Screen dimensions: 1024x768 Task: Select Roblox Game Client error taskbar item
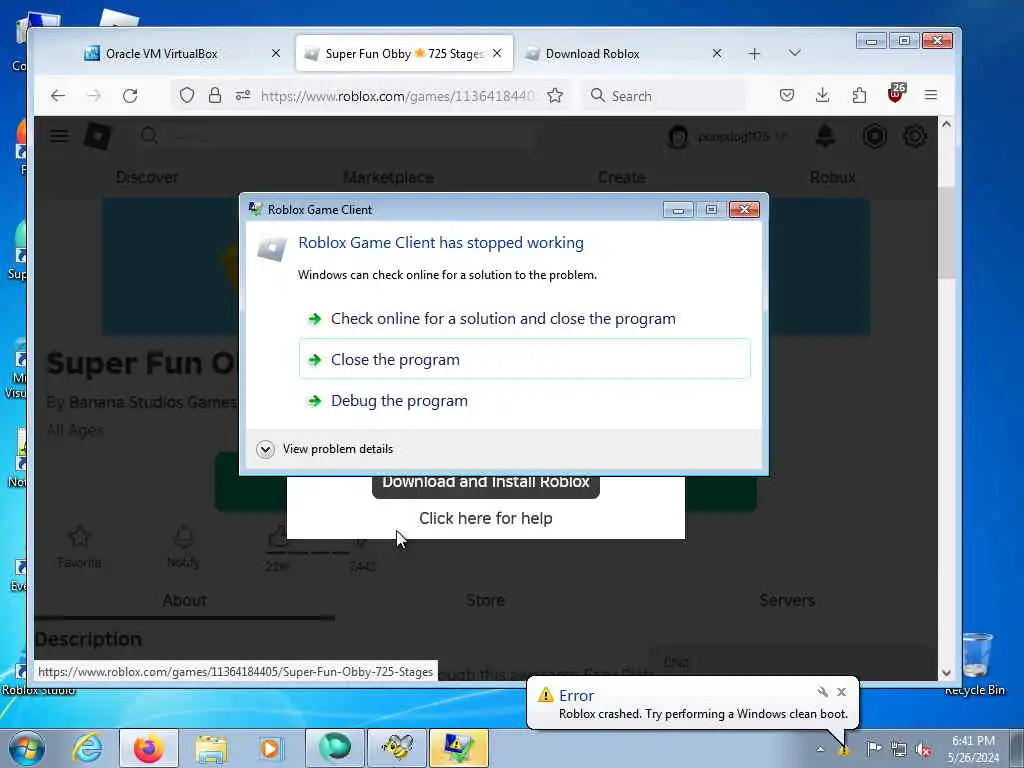pos(458,748)
